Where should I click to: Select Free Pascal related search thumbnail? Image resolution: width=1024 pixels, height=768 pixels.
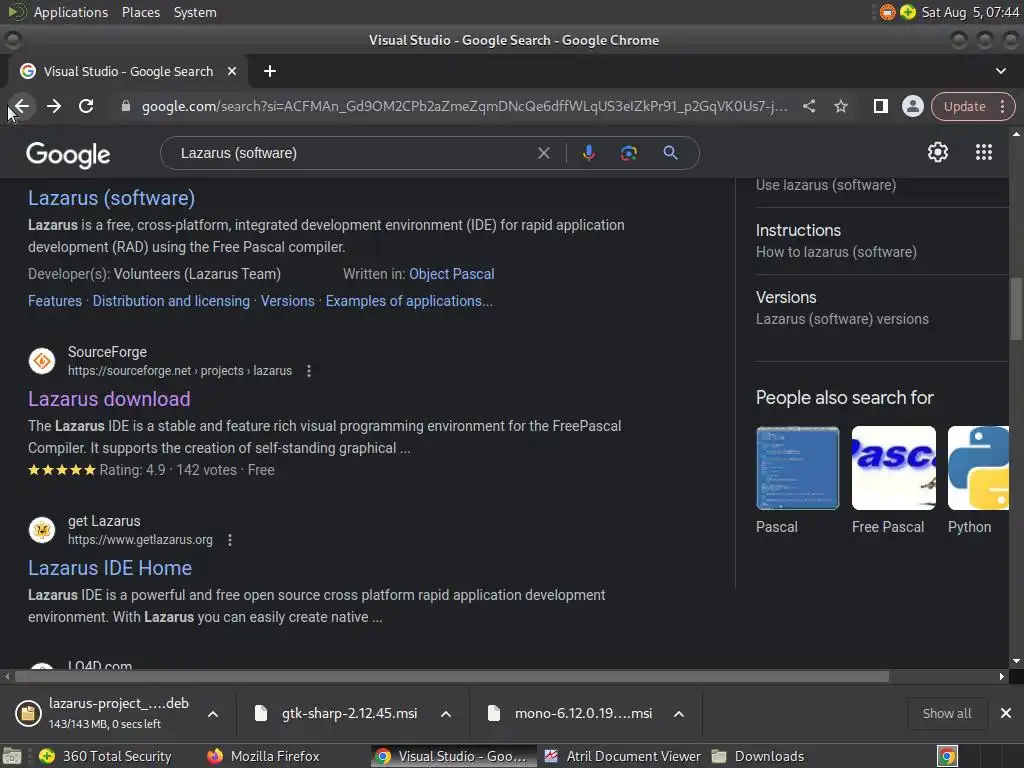point(893,468)
